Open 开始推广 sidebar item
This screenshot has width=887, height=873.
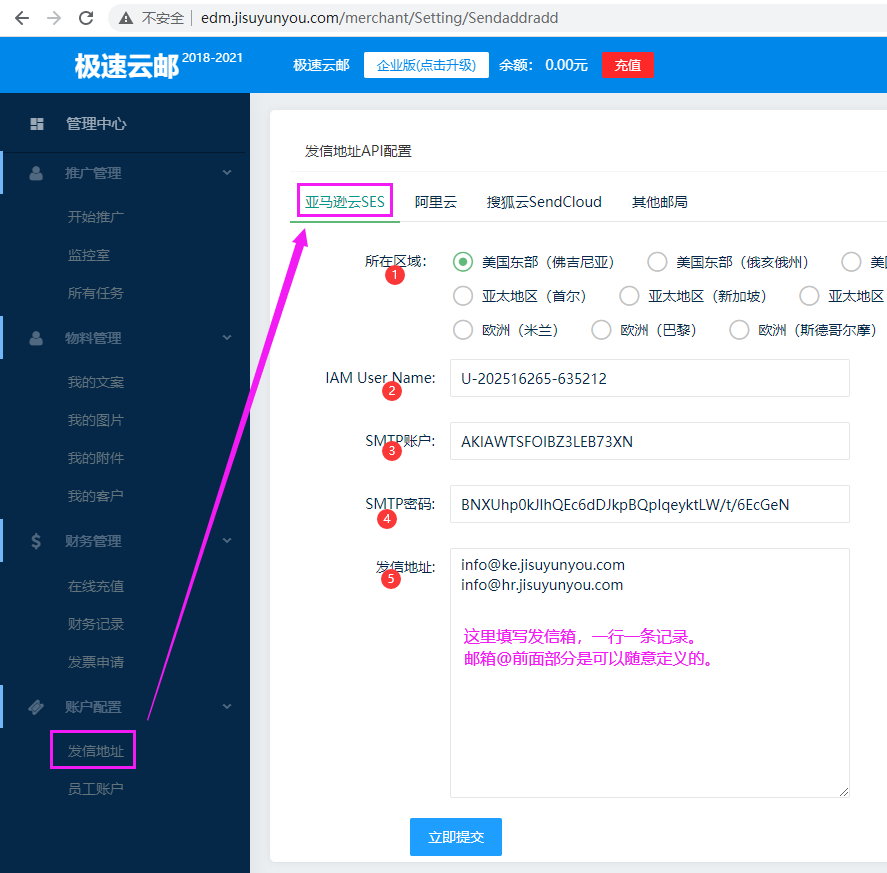coord(96,217)
